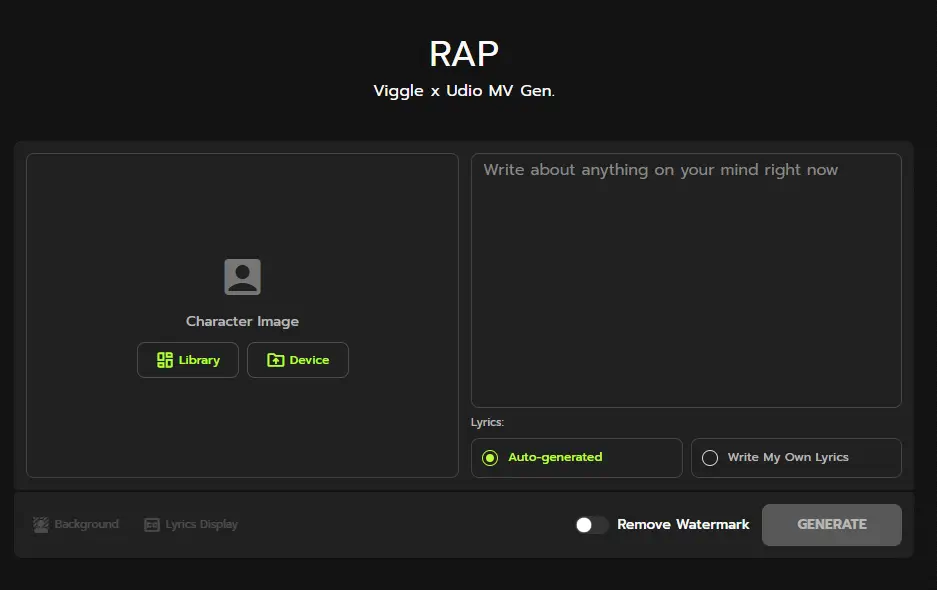Select the Auto-generated radio circle

tap(490, 458)
